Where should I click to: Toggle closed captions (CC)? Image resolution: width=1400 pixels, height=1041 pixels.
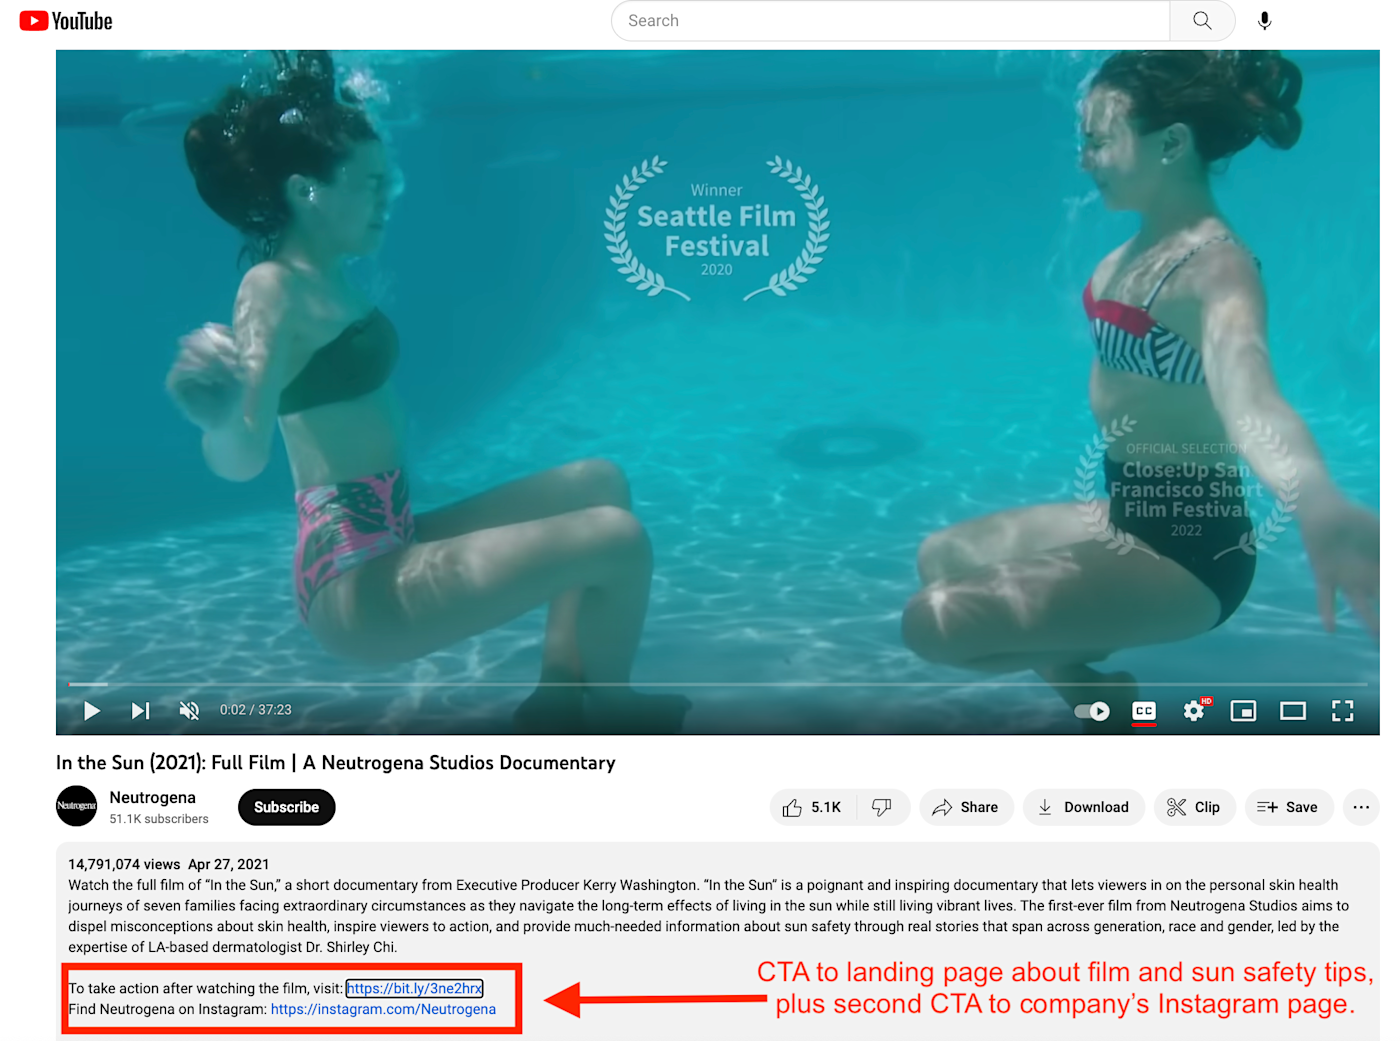[1144, 711]
